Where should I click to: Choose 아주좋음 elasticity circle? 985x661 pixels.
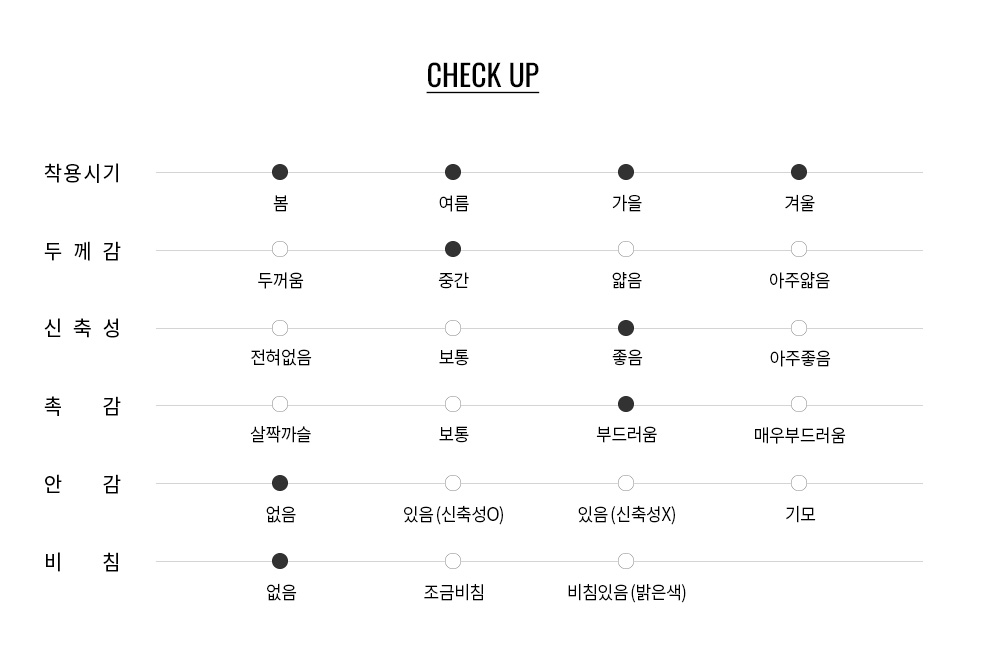pos(799,328)
